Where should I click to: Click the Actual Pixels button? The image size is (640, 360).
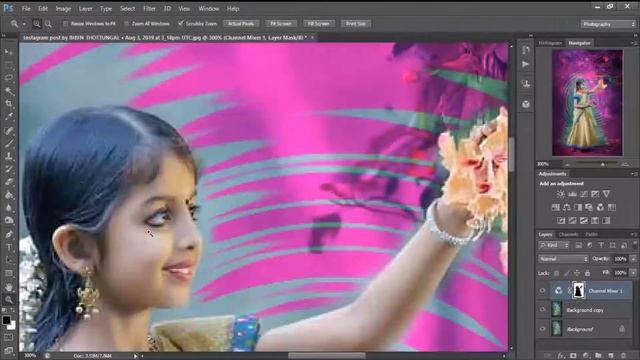tap(241, 24)
